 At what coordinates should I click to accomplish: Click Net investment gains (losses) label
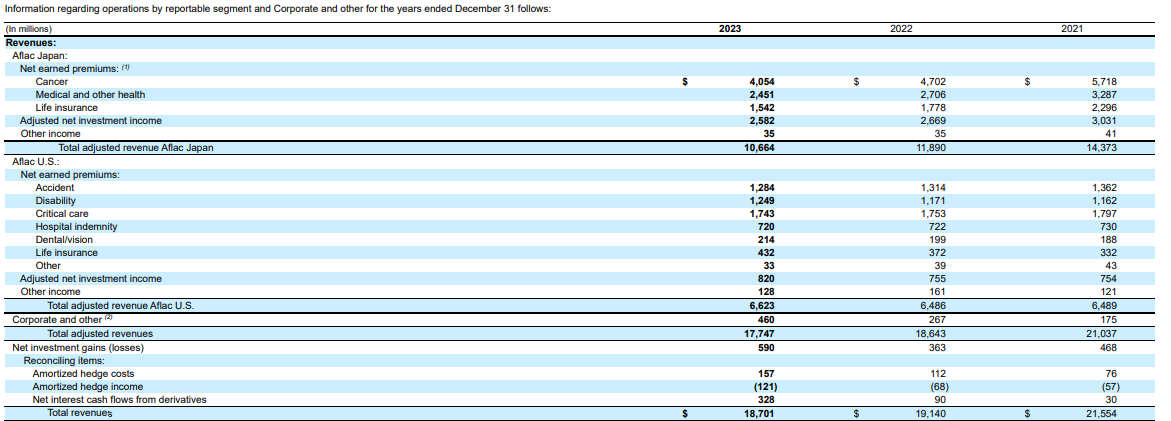point(77,347)
